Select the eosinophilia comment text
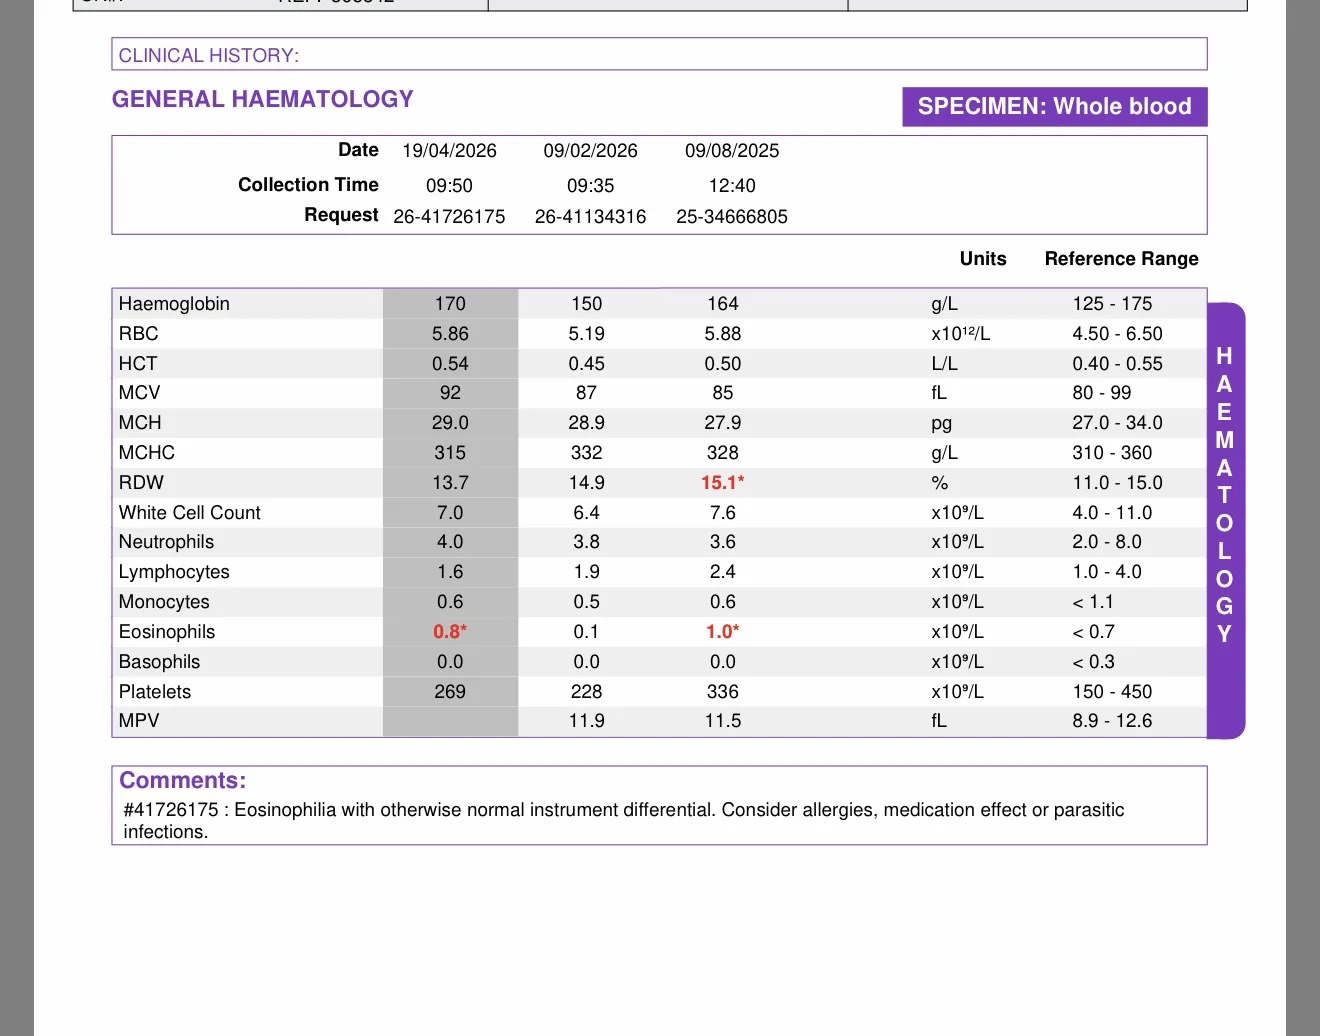Image resolution: width=1320 pixels, height=1036 pixels. coord(624,821)
